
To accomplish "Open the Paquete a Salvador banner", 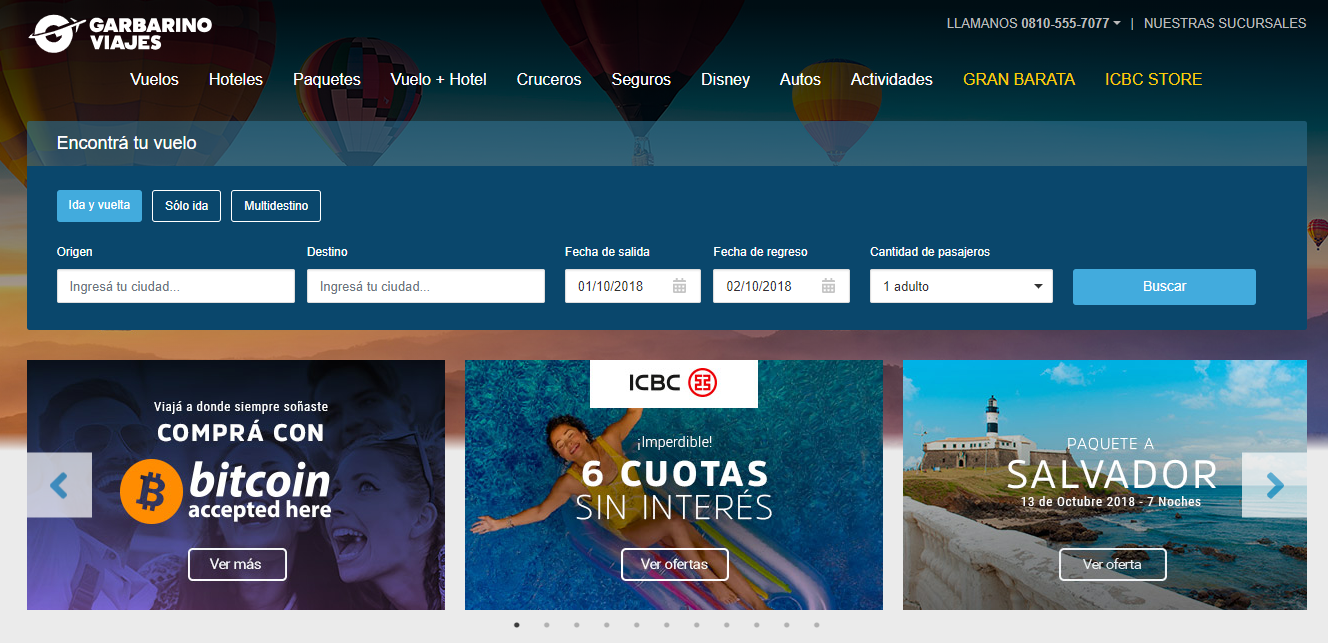I will pos(1105,485).
